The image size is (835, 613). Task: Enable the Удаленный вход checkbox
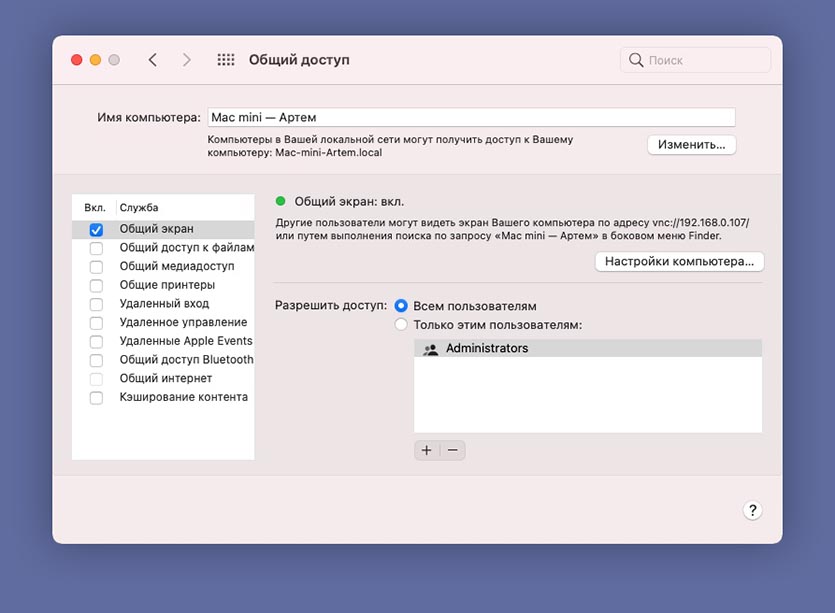pyautogui.click(x=96, y=304)
